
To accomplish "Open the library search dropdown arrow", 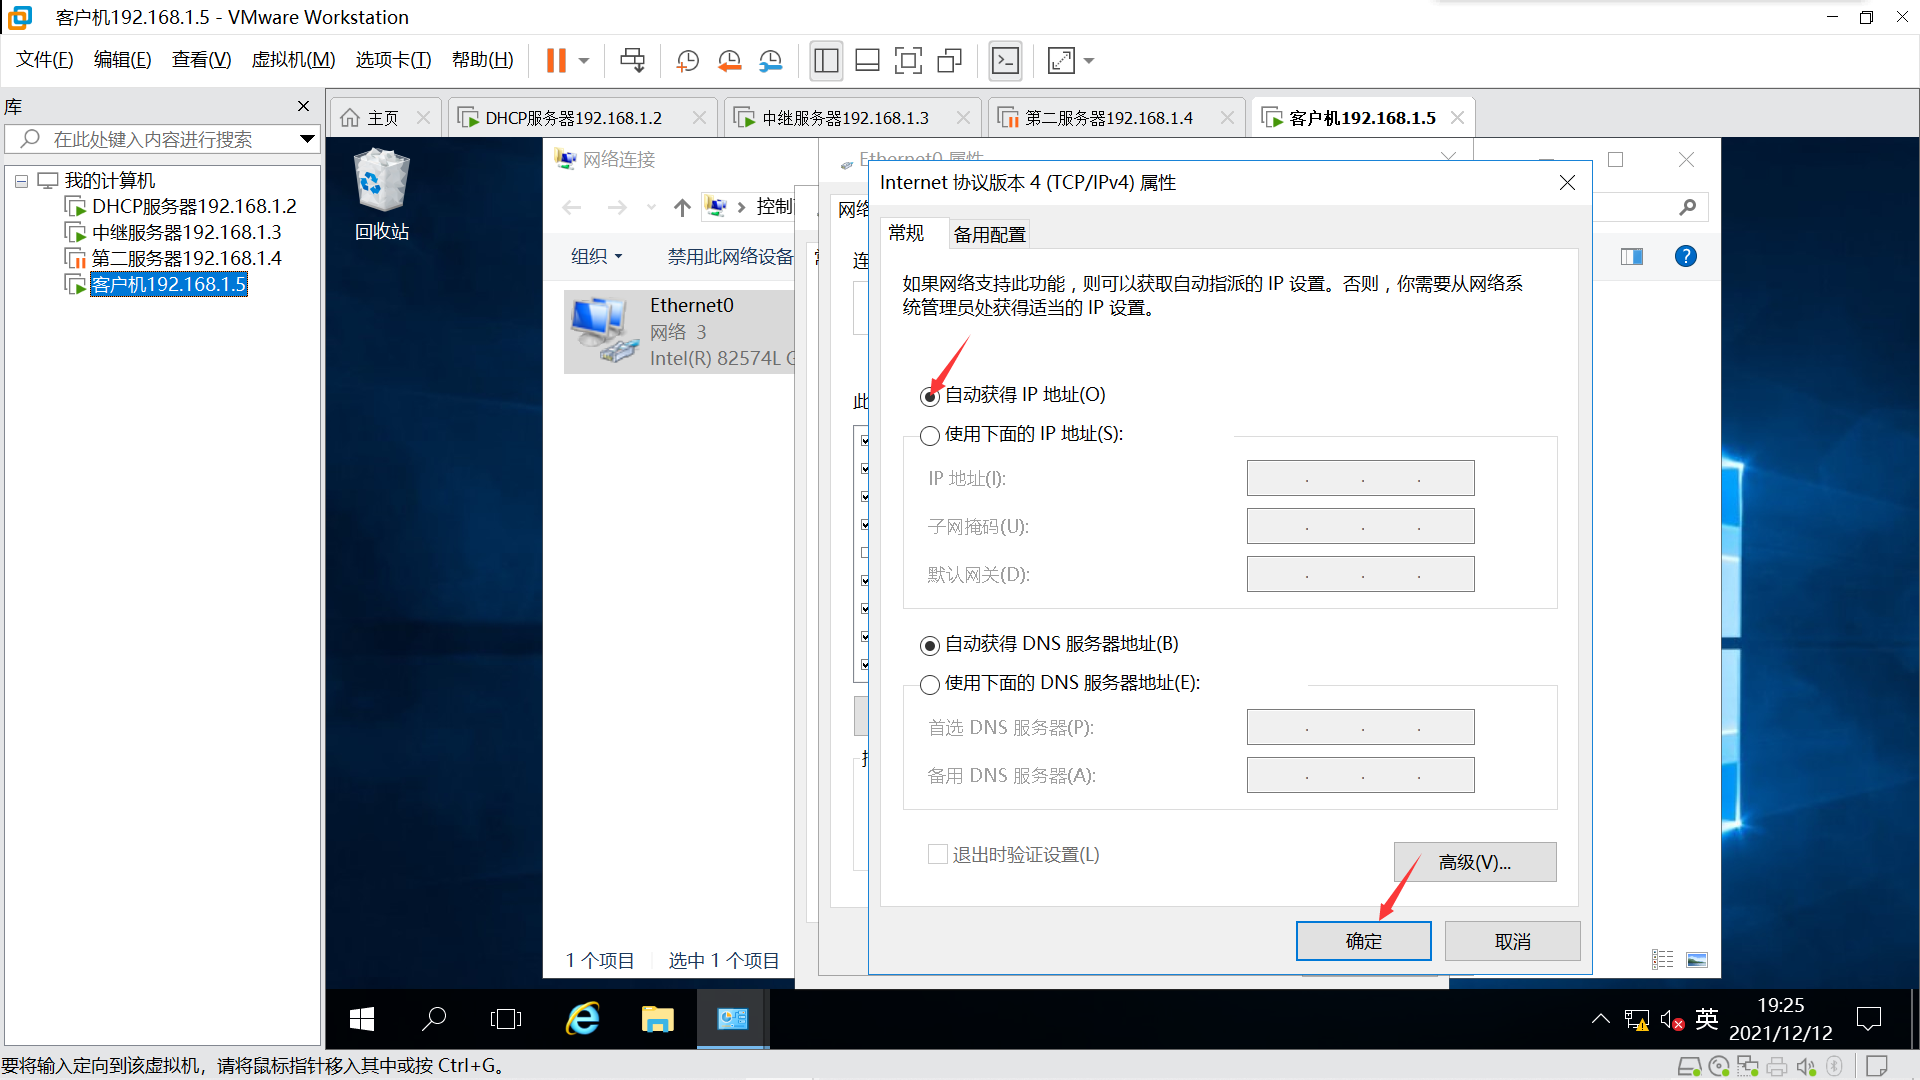I will coord(307,139).
